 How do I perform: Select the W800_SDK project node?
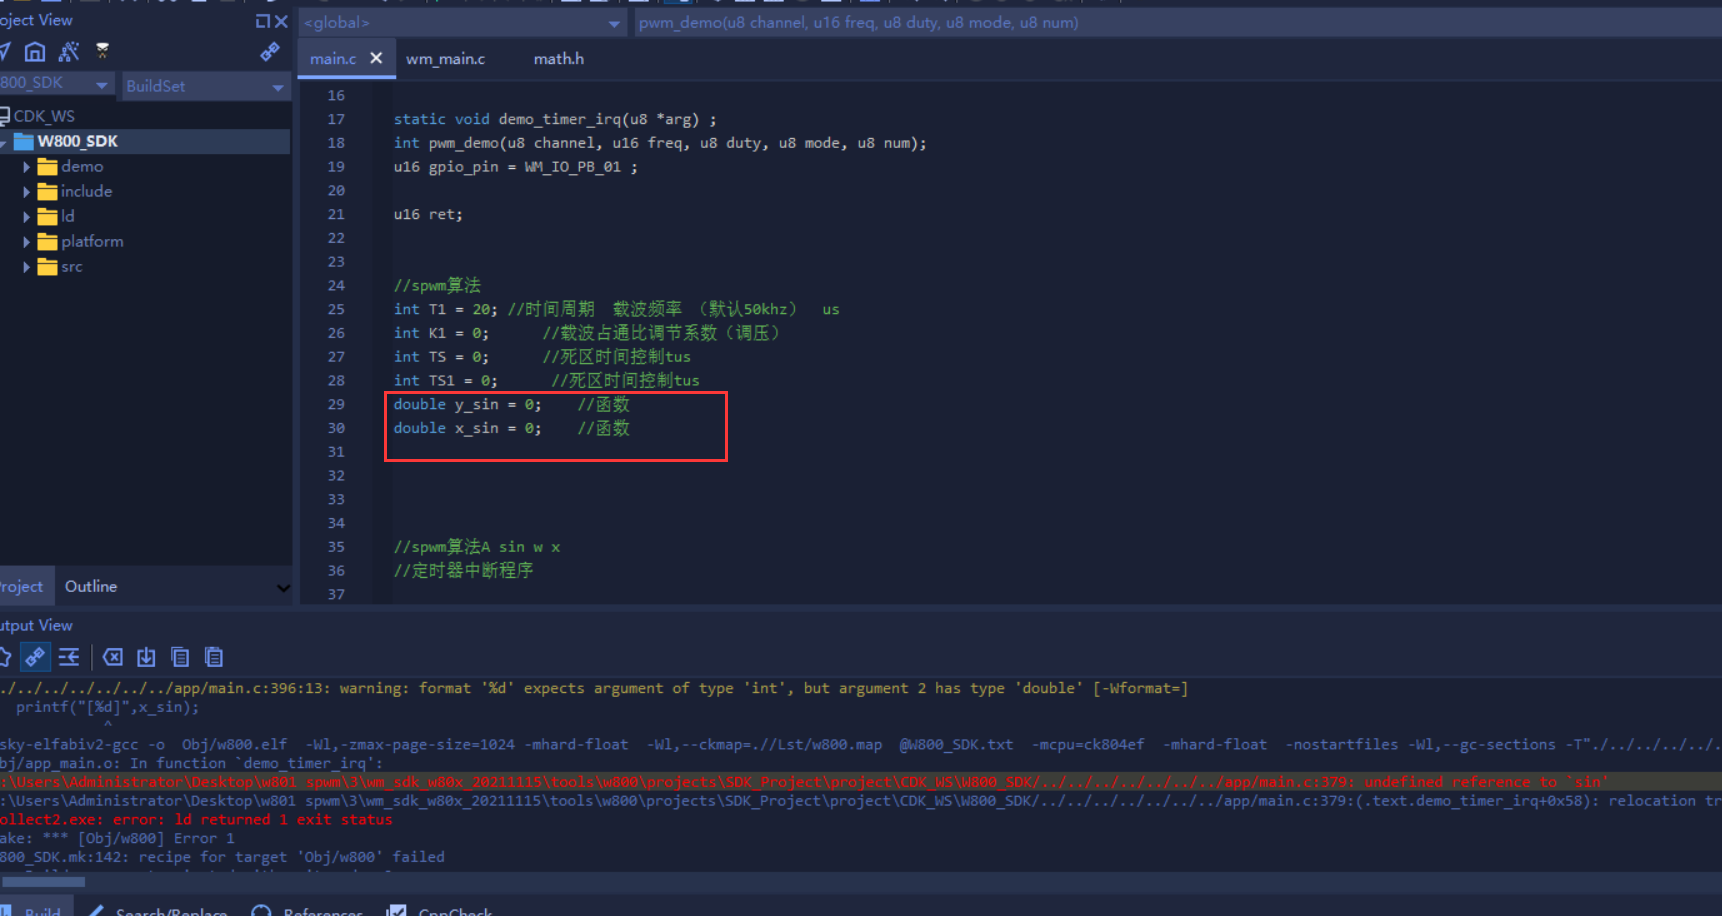pos(77,141)
